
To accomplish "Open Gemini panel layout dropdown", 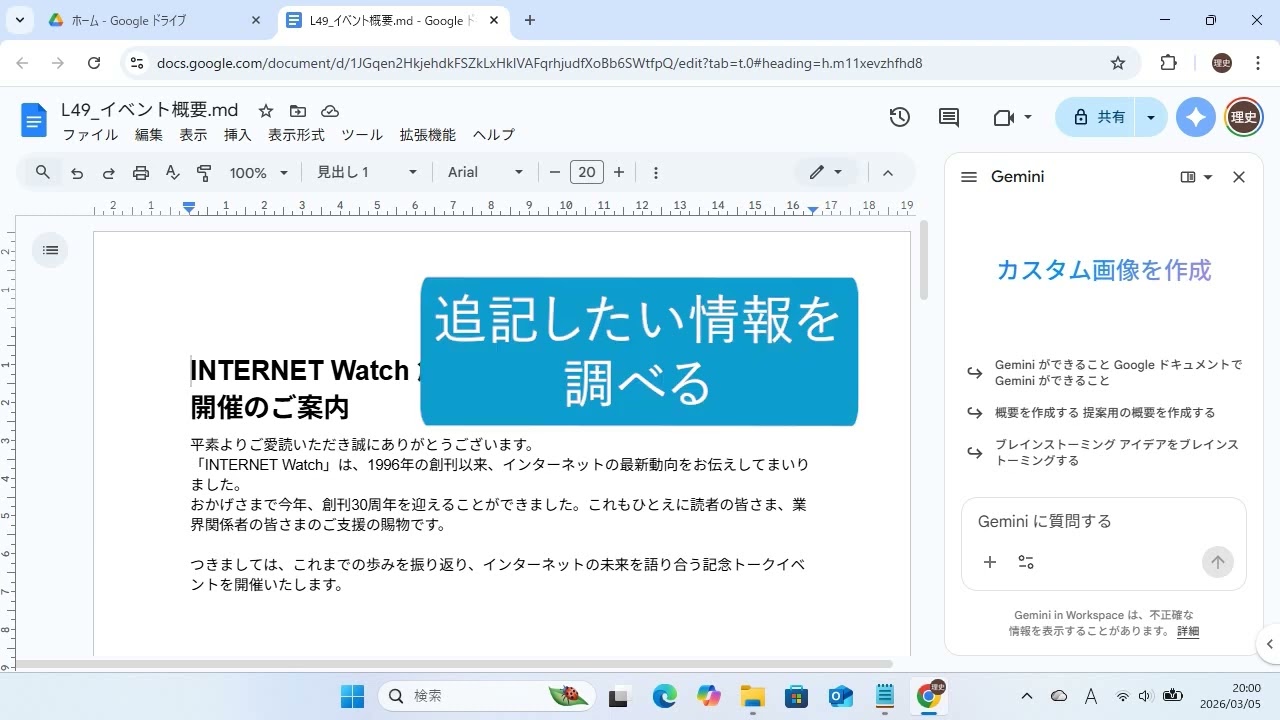I will [1196, 177].
